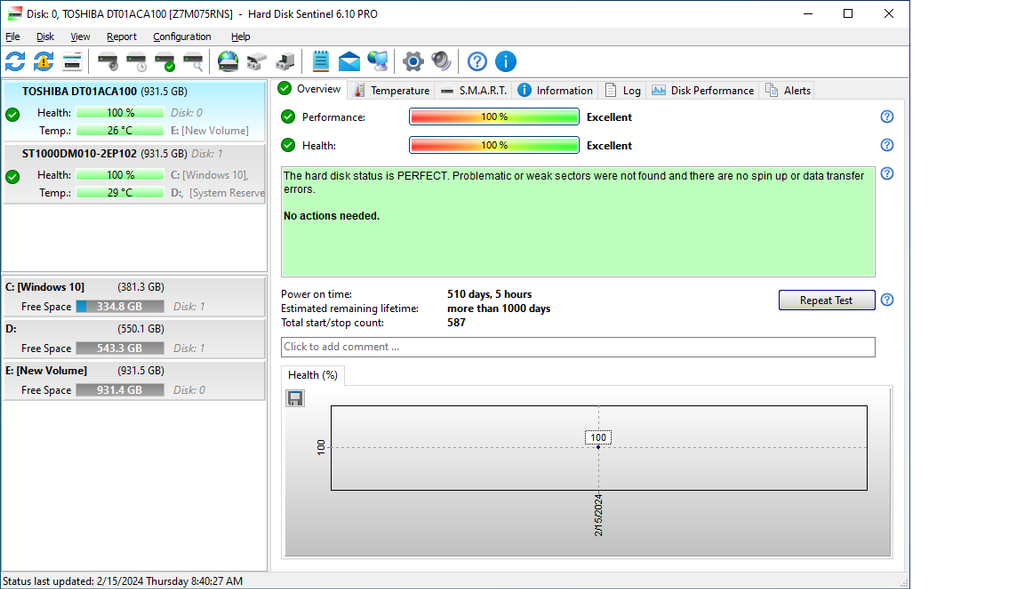Click green check icon of TOSHIBA disk

[x=12, y=115]
